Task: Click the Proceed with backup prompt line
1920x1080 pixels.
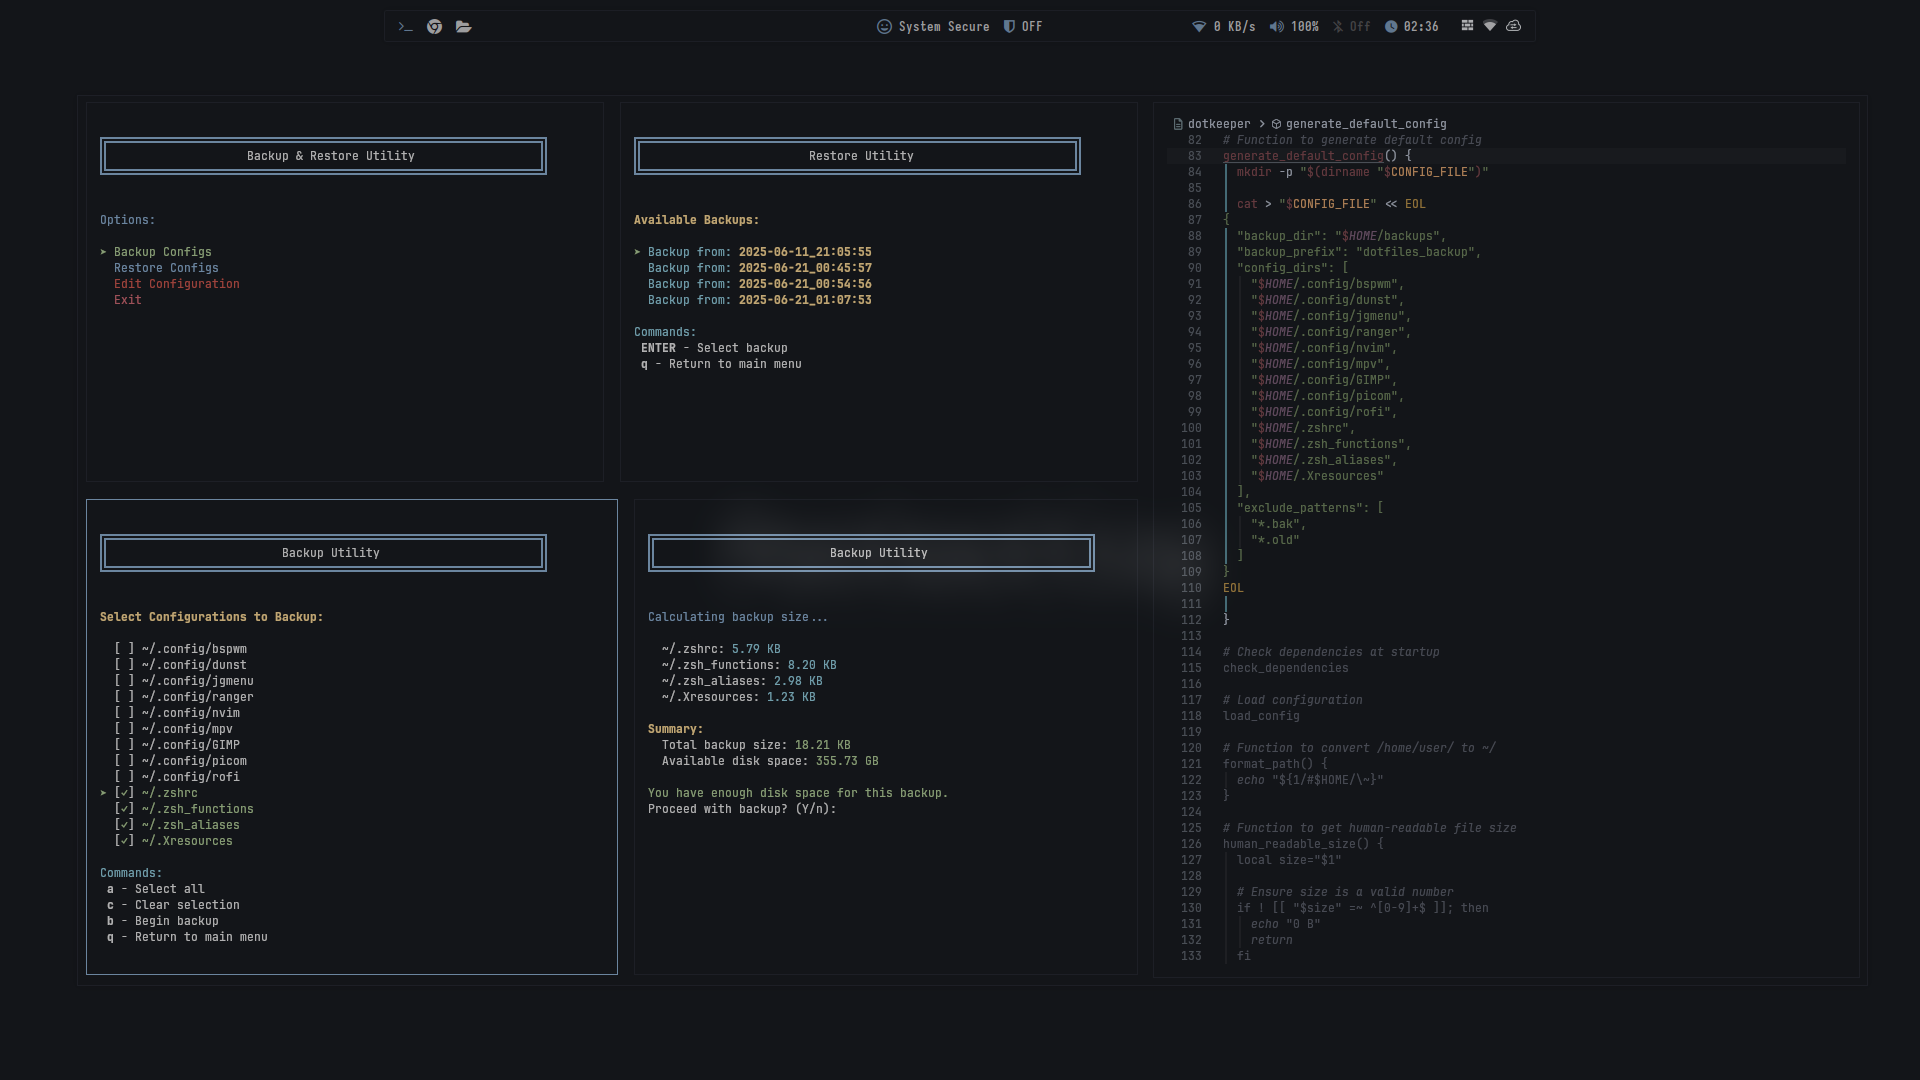Action: point(741,809)
